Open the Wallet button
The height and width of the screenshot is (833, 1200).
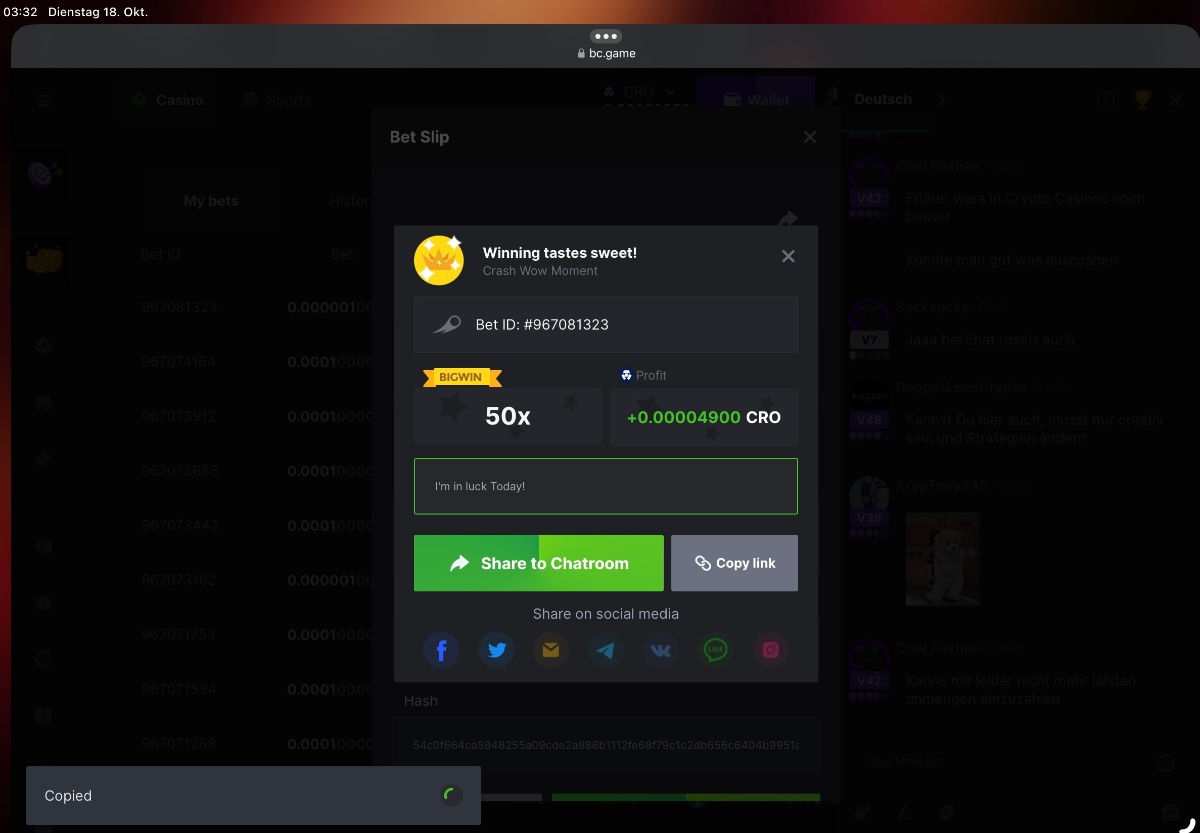757,100
